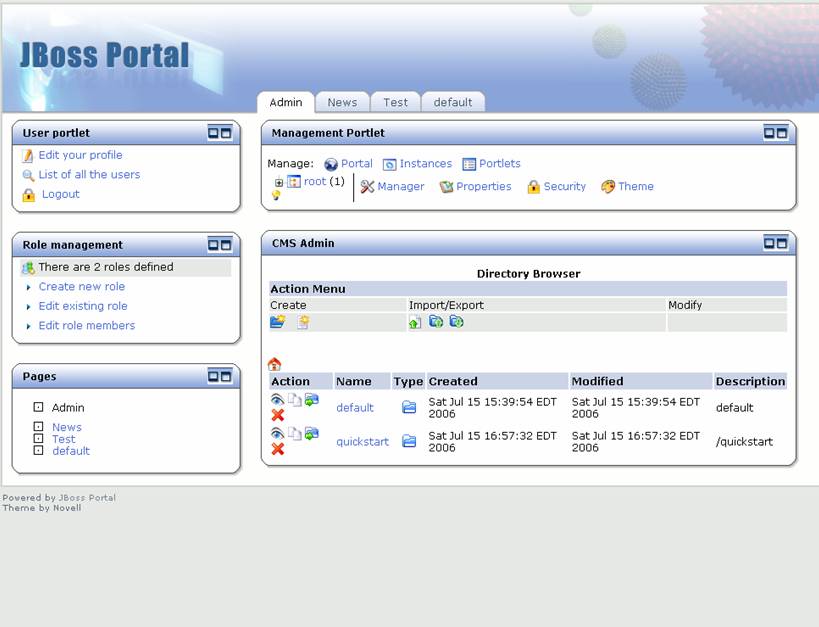The width and height of the screenshot is (819, 627).
Task: Click the import archive folder icon with up arrow
Action: pos(436,321)
